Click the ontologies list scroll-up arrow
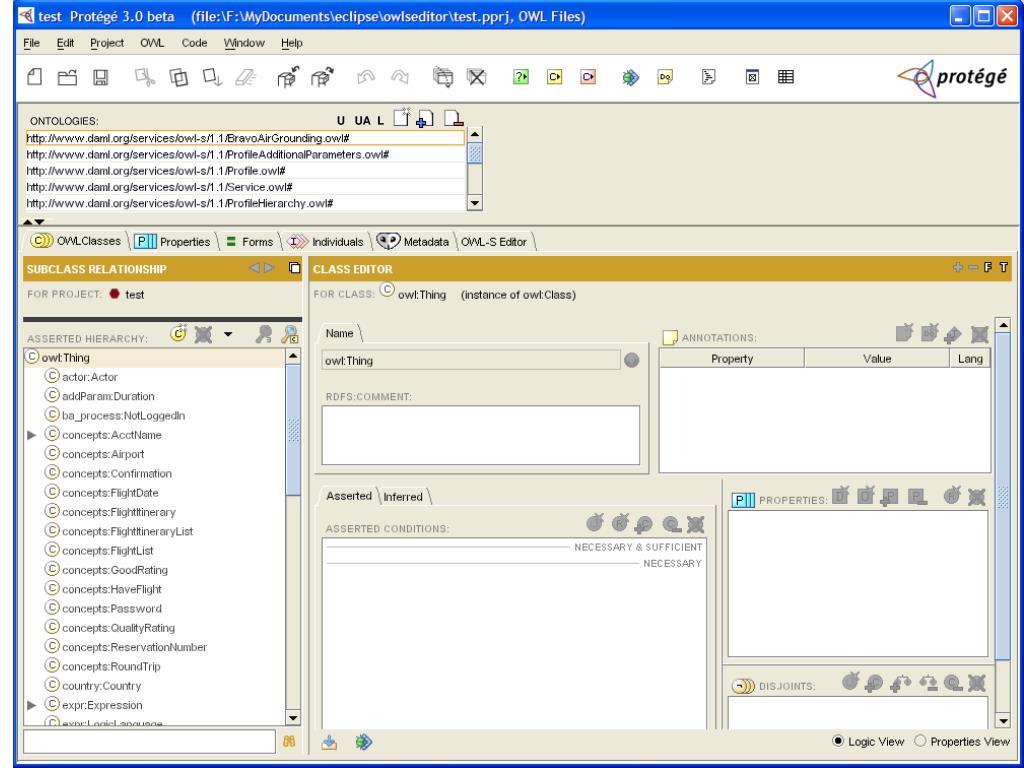 coord(475,135)
